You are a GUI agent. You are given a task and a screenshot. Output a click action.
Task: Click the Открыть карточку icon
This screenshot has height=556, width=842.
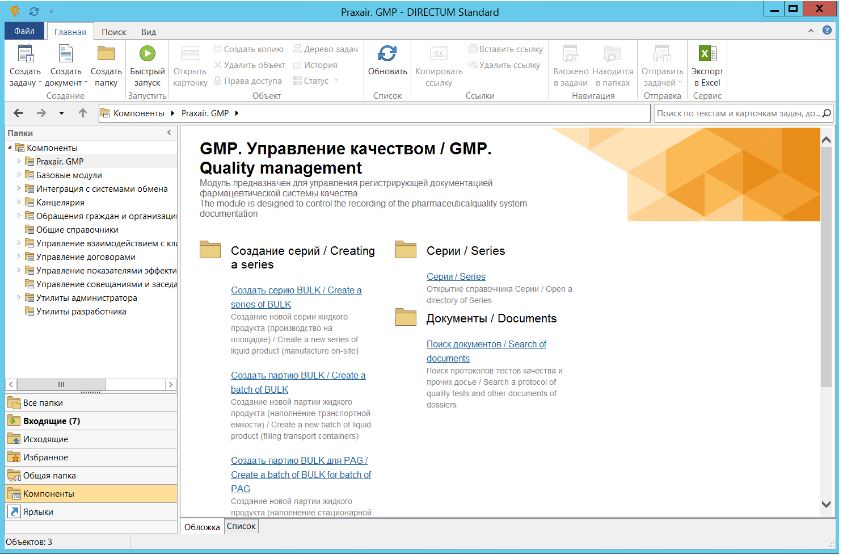tap(190, 53)
